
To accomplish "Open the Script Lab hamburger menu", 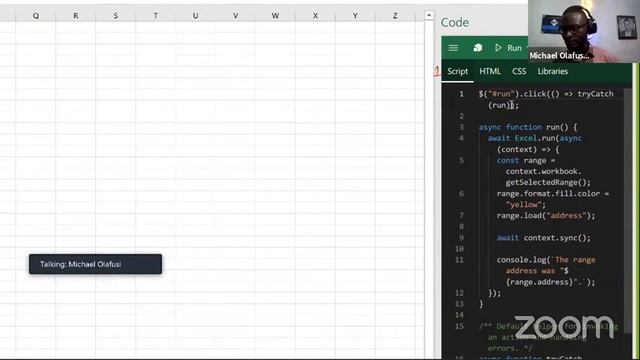I will [453, 48].
